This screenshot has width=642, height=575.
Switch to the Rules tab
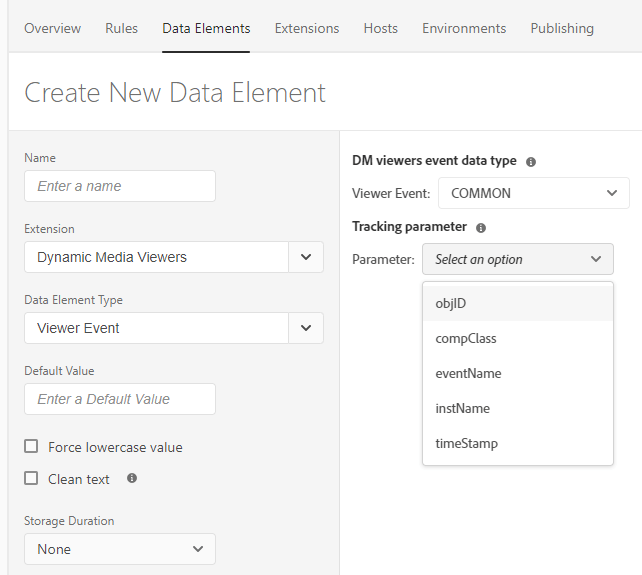pos(122,28)
